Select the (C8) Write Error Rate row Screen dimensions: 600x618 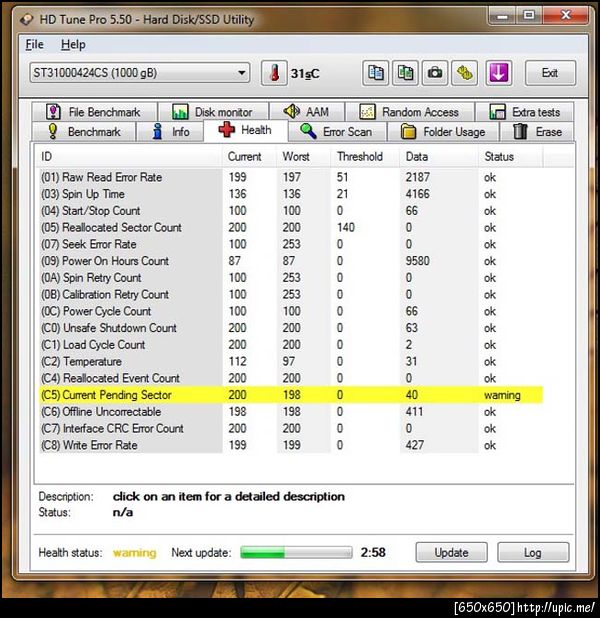coord(291,445)
